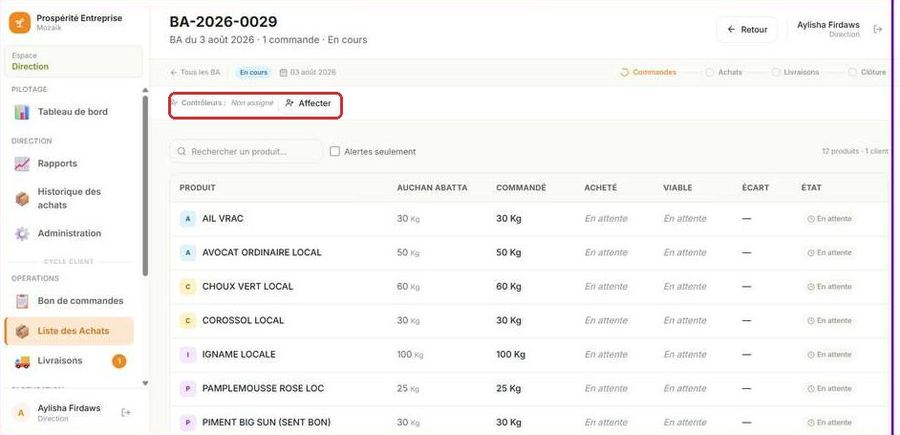
Task: Open the Espace Direction selector
Action: (x=73, y=61)
